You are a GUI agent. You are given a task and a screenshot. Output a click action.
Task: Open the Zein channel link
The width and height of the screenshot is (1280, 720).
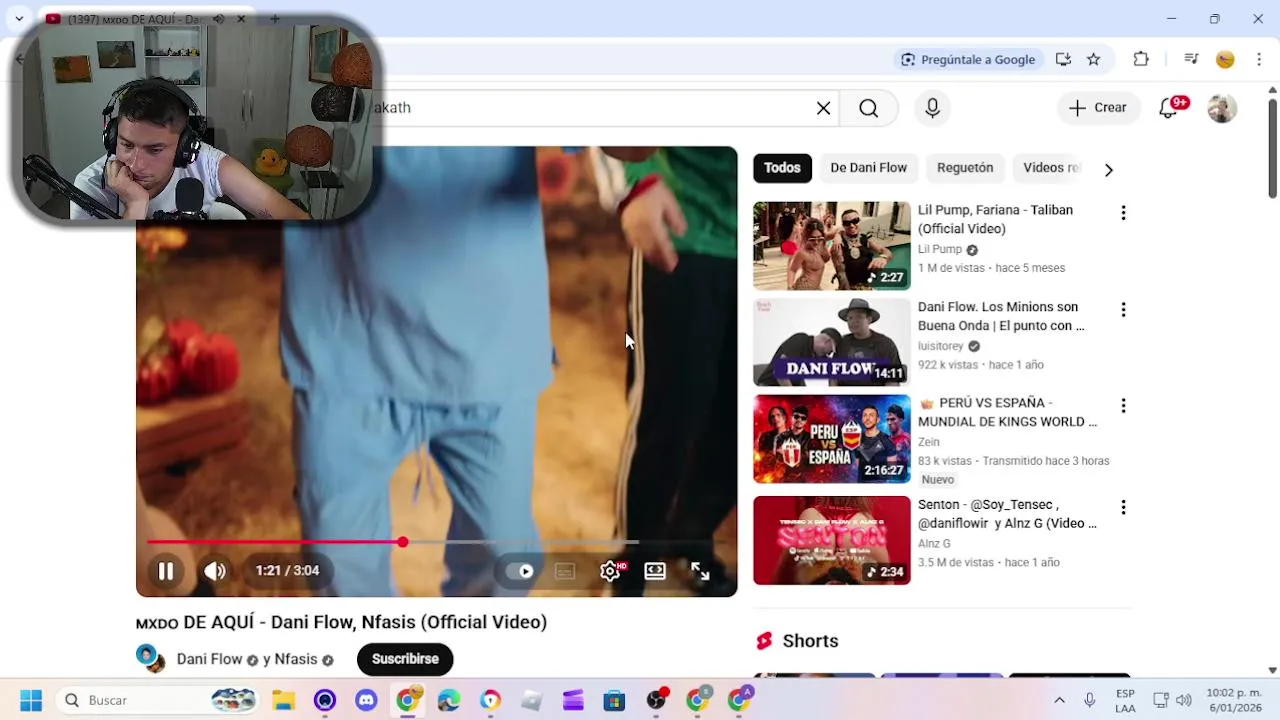(929, 442)
